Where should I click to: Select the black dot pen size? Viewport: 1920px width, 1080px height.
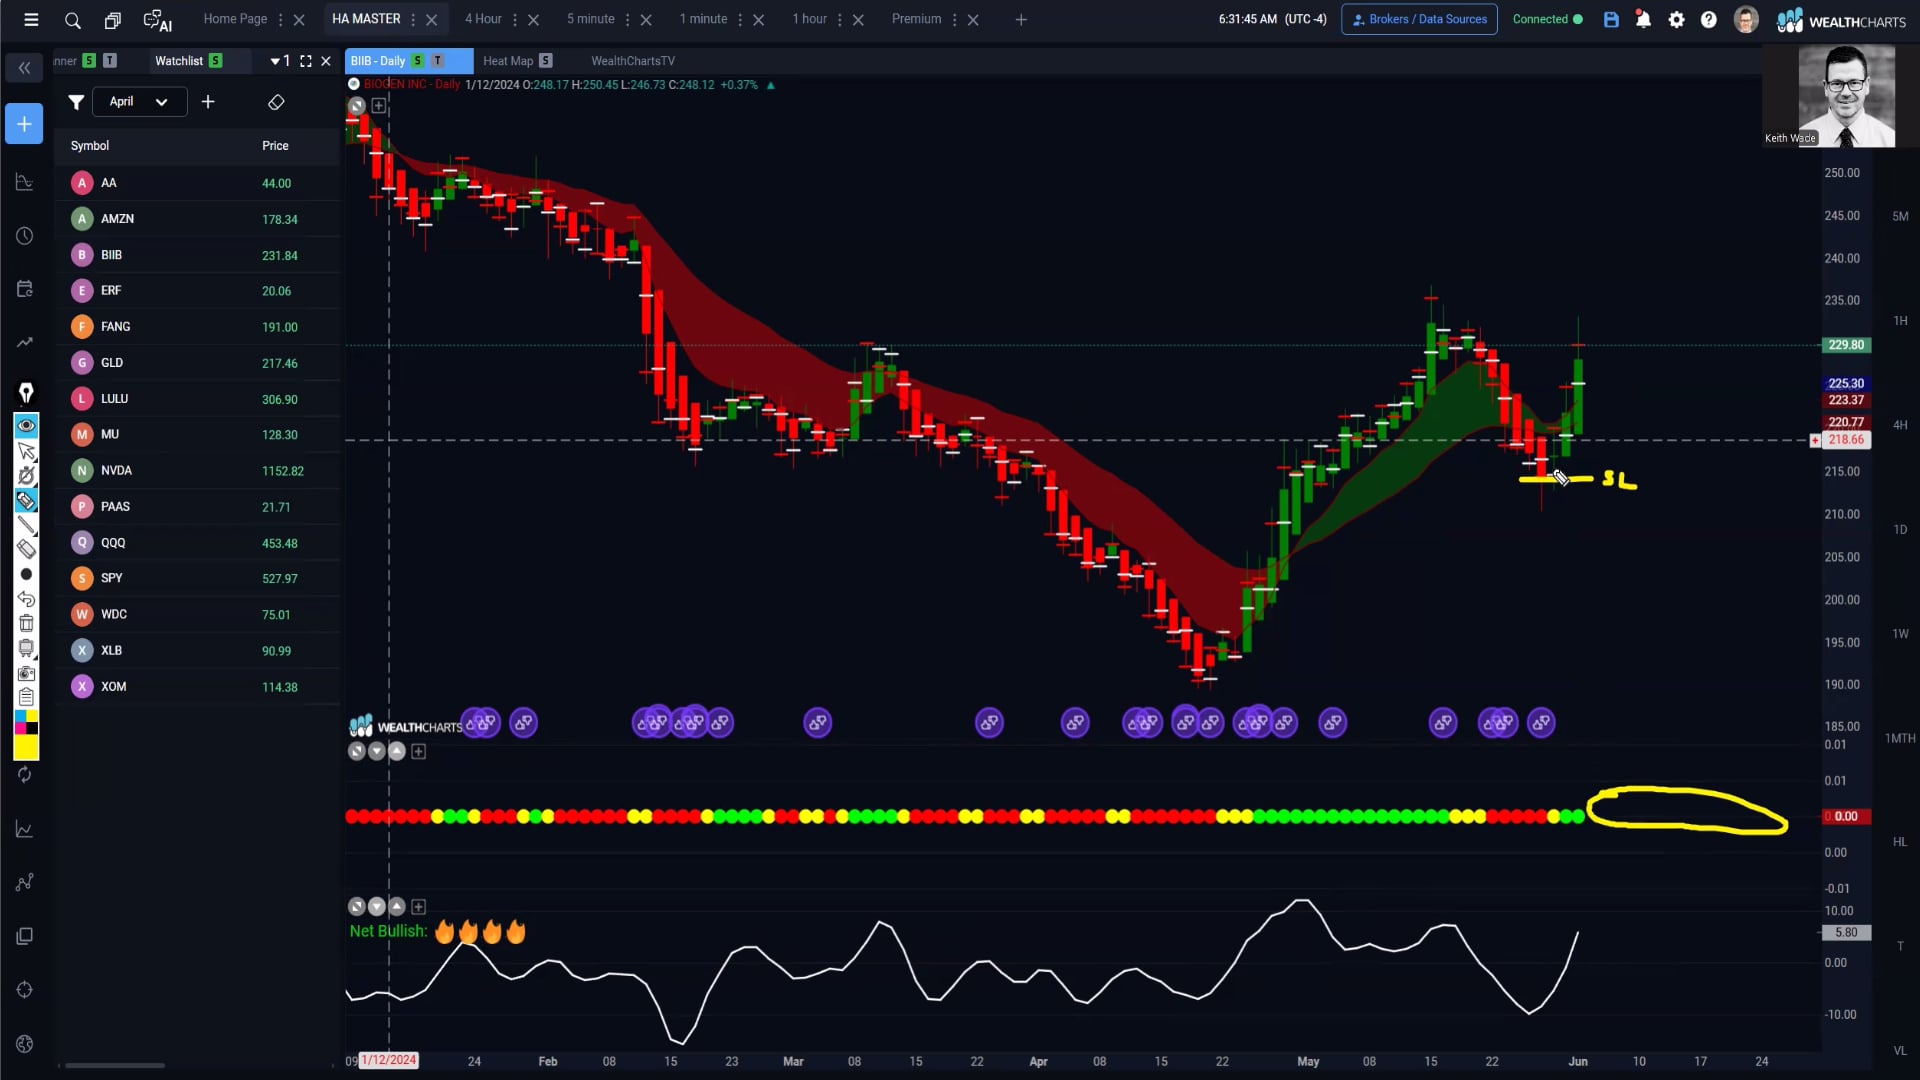point(26,574)
